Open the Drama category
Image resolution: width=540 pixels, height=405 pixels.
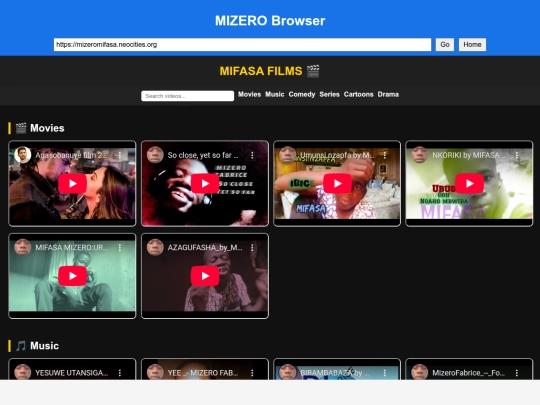click(388, 94)
